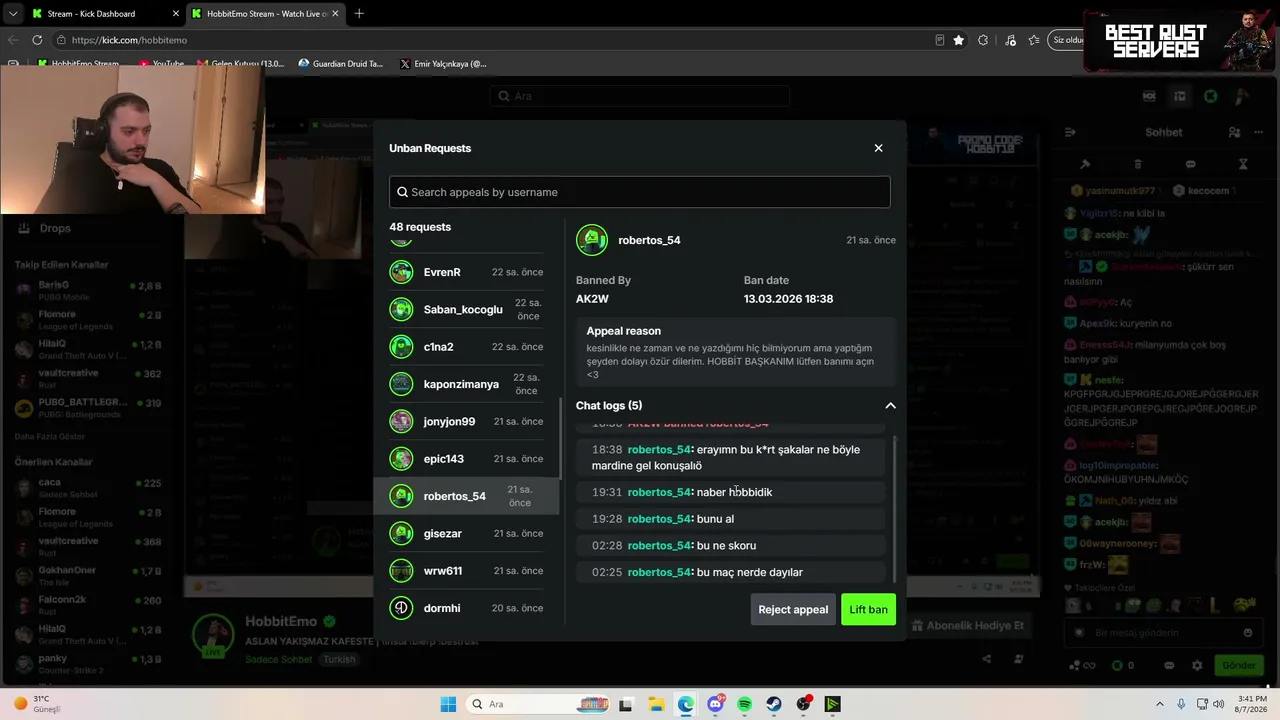Lift ban for robertos_54

click(x=868, y=609)
